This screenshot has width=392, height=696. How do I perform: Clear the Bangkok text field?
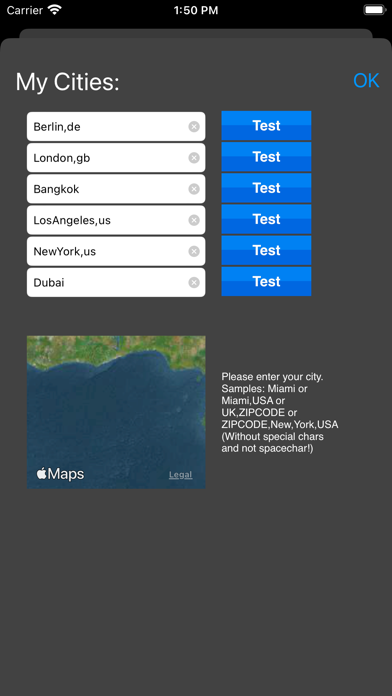pyautogui.click(x=194, y=189)
